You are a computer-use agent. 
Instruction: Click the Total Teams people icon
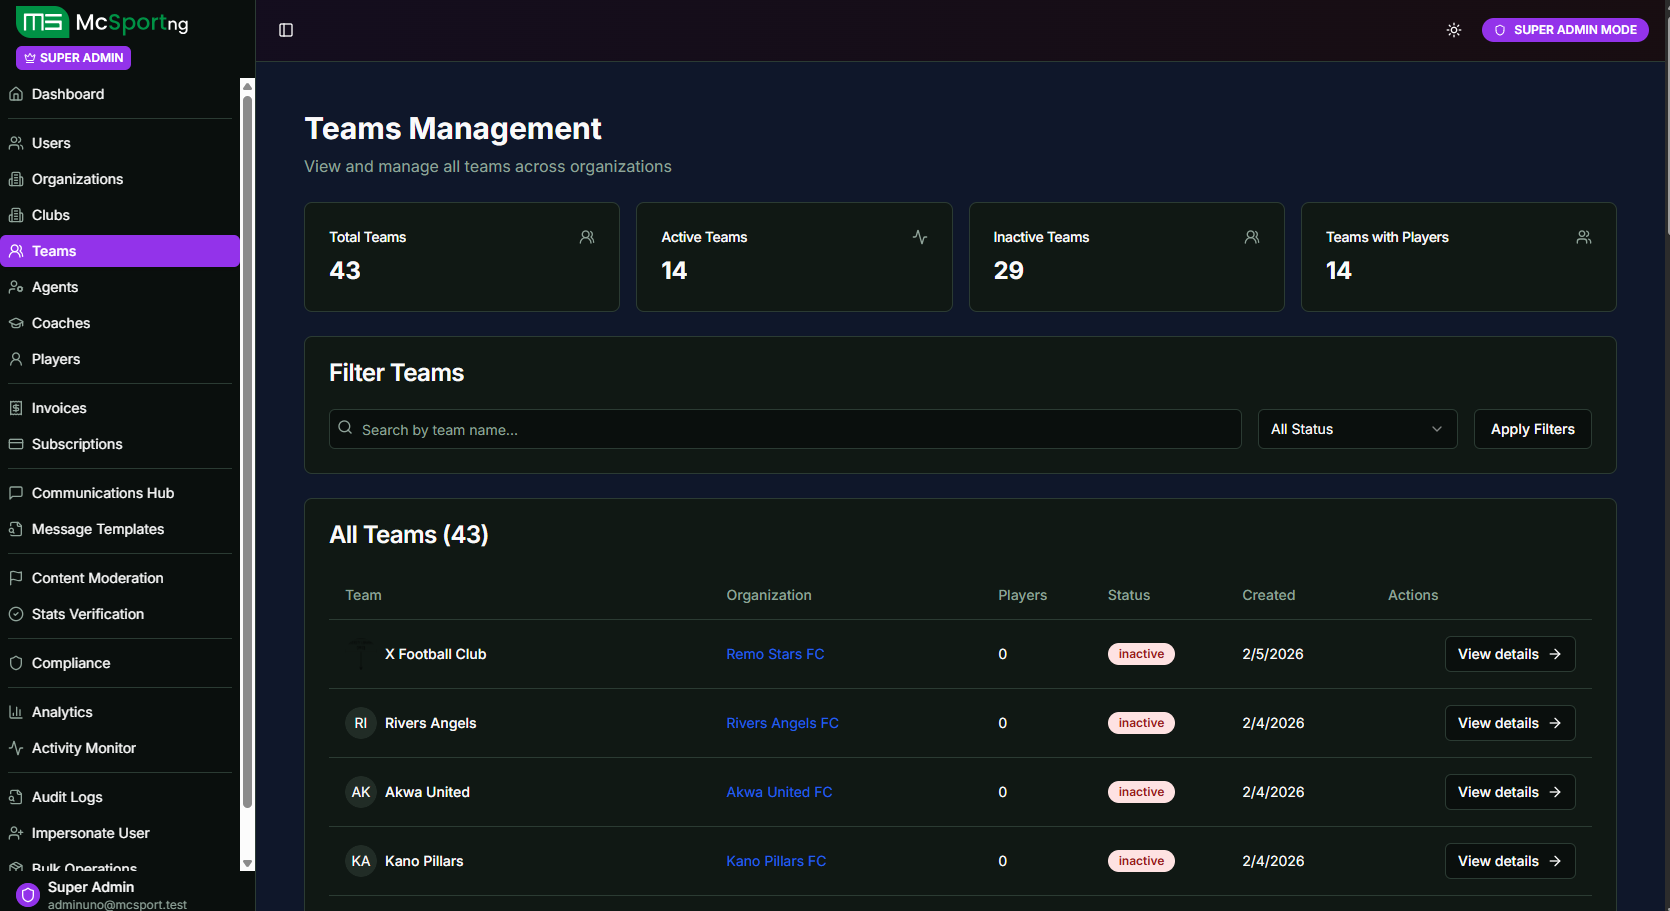(x=587, y=237)
